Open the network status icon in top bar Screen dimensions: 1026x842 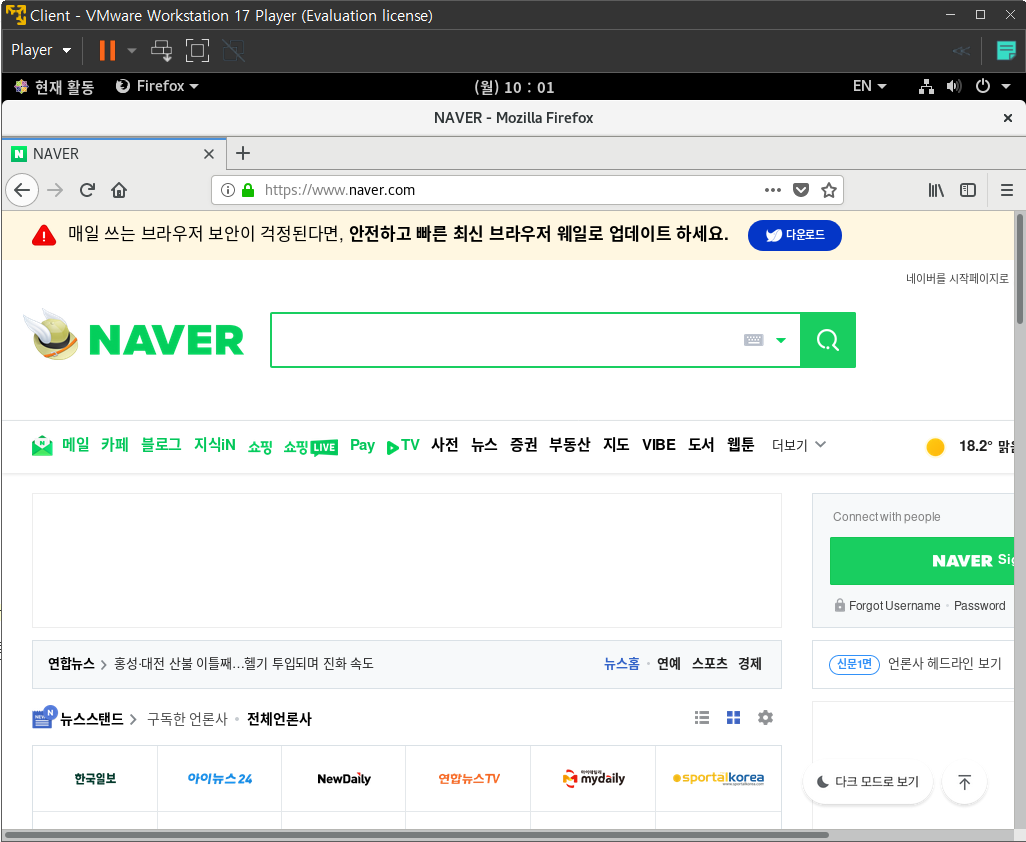pos(927,86)
